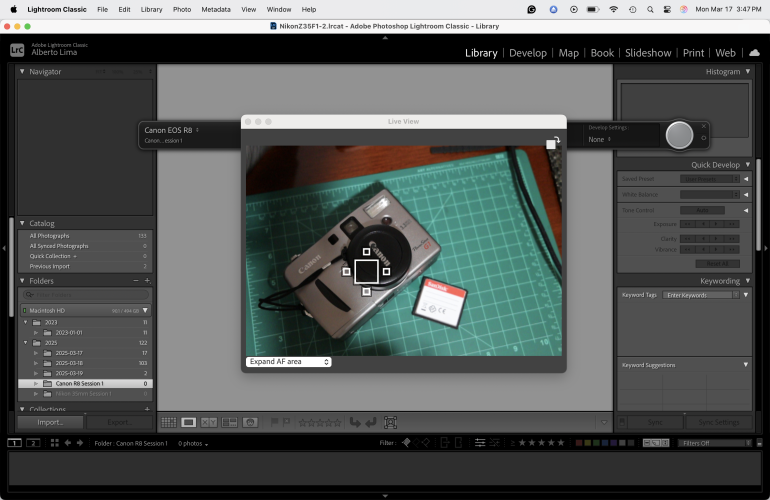Filter by yellow color label
This screenshot has height=500, width=770.
point(588,443)
